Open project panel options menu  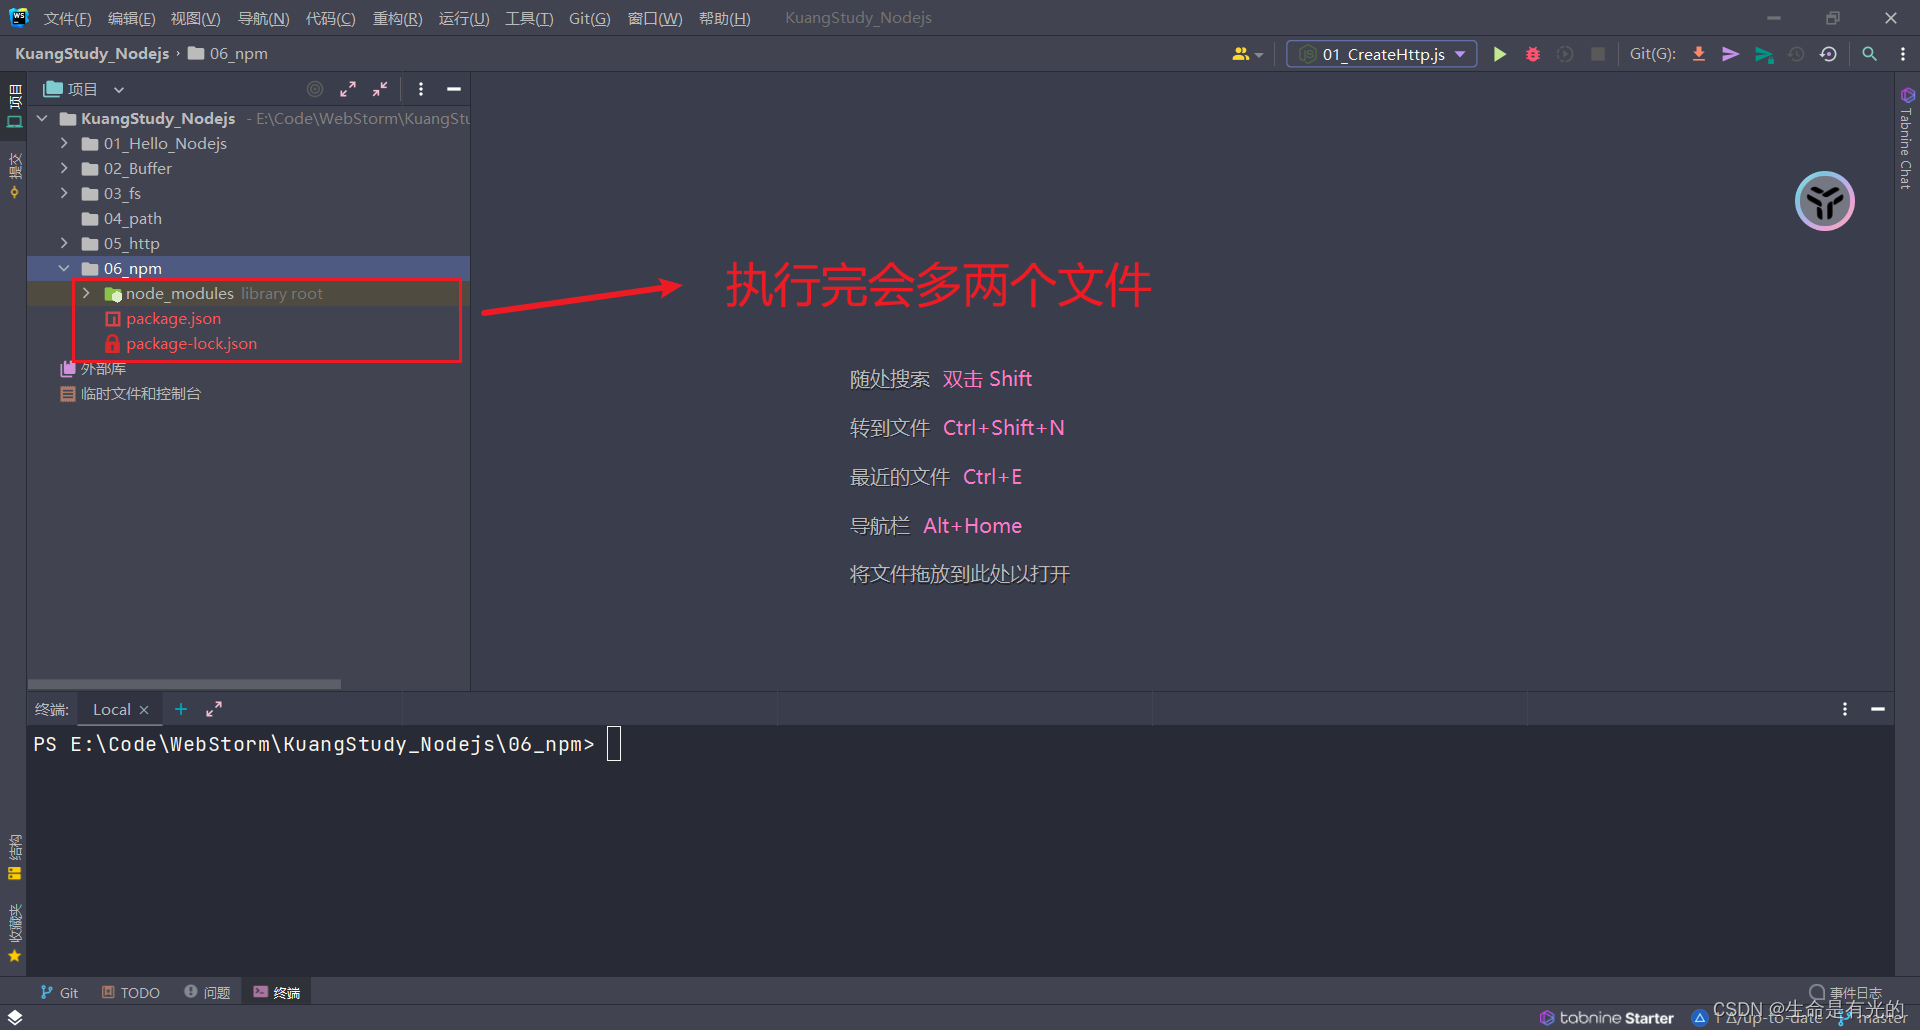421,89
